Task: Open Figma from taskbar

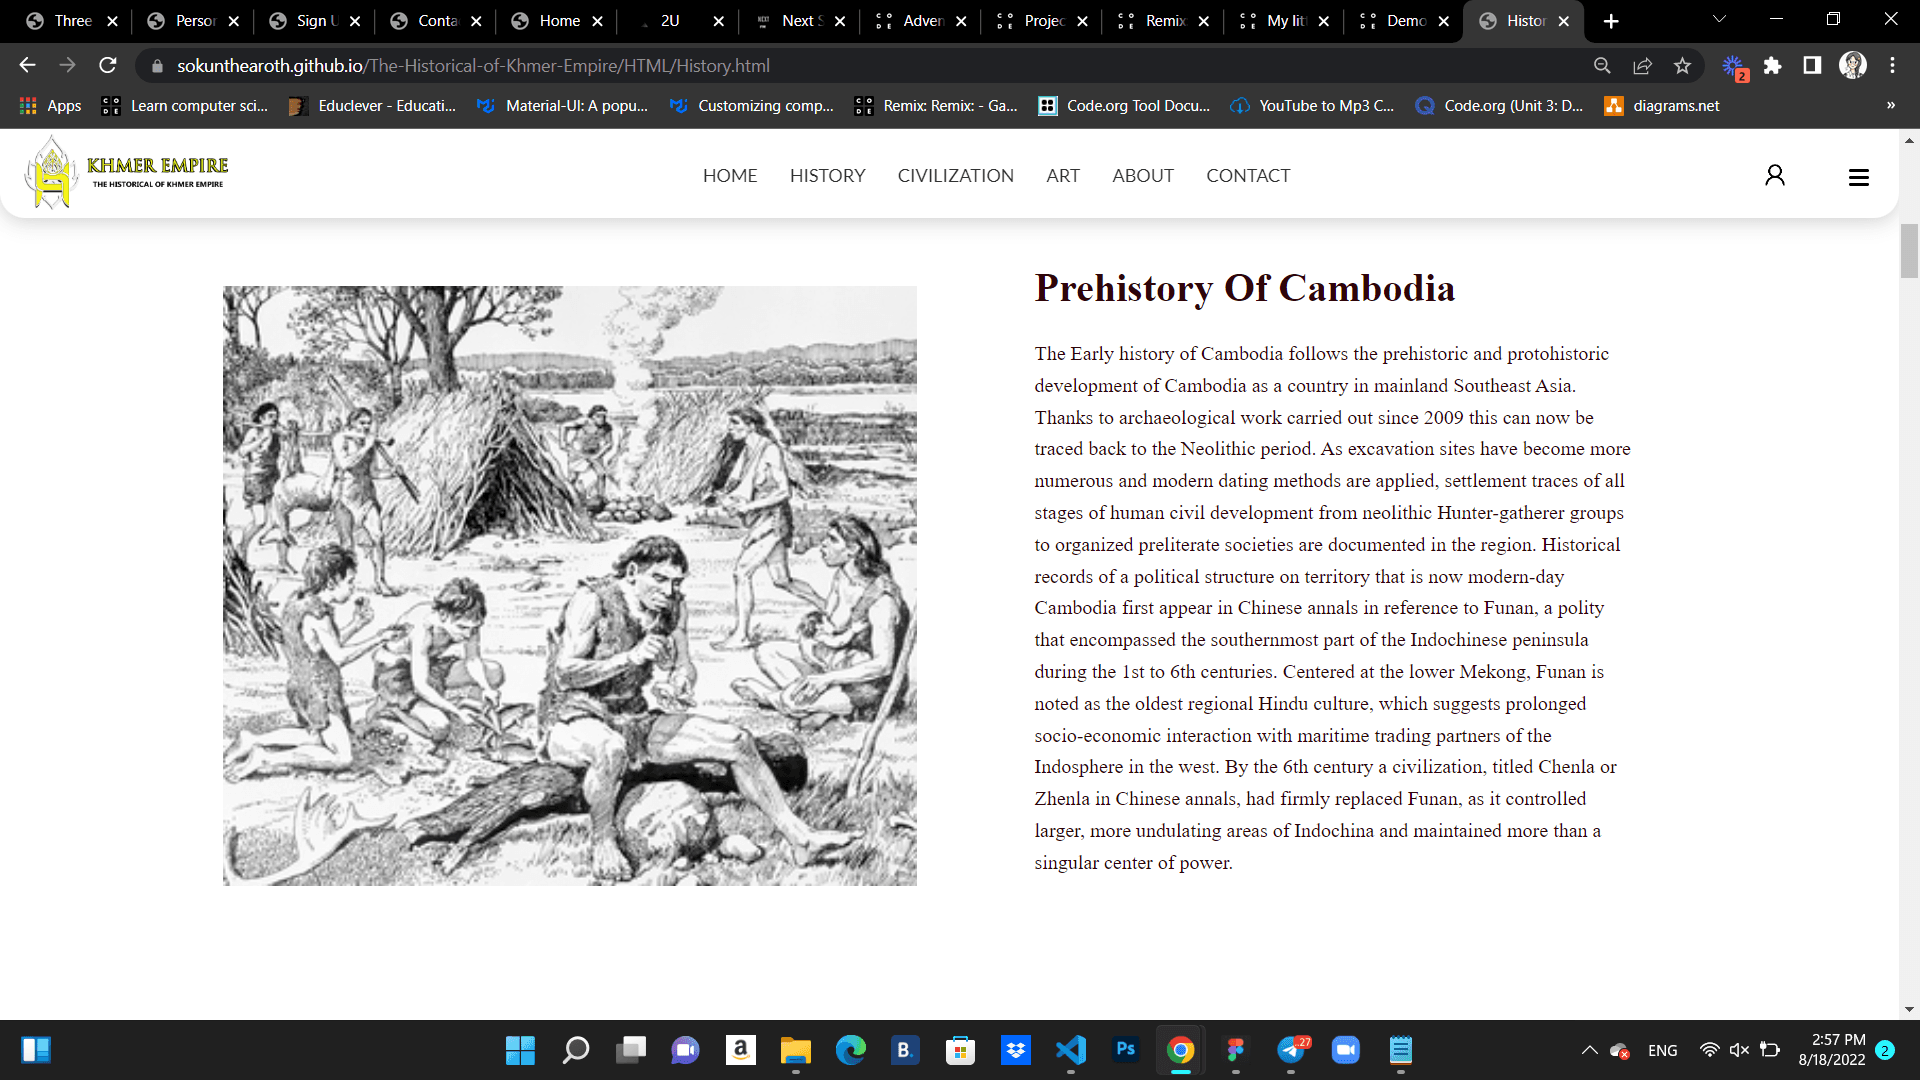Action: (1236, 1050)
